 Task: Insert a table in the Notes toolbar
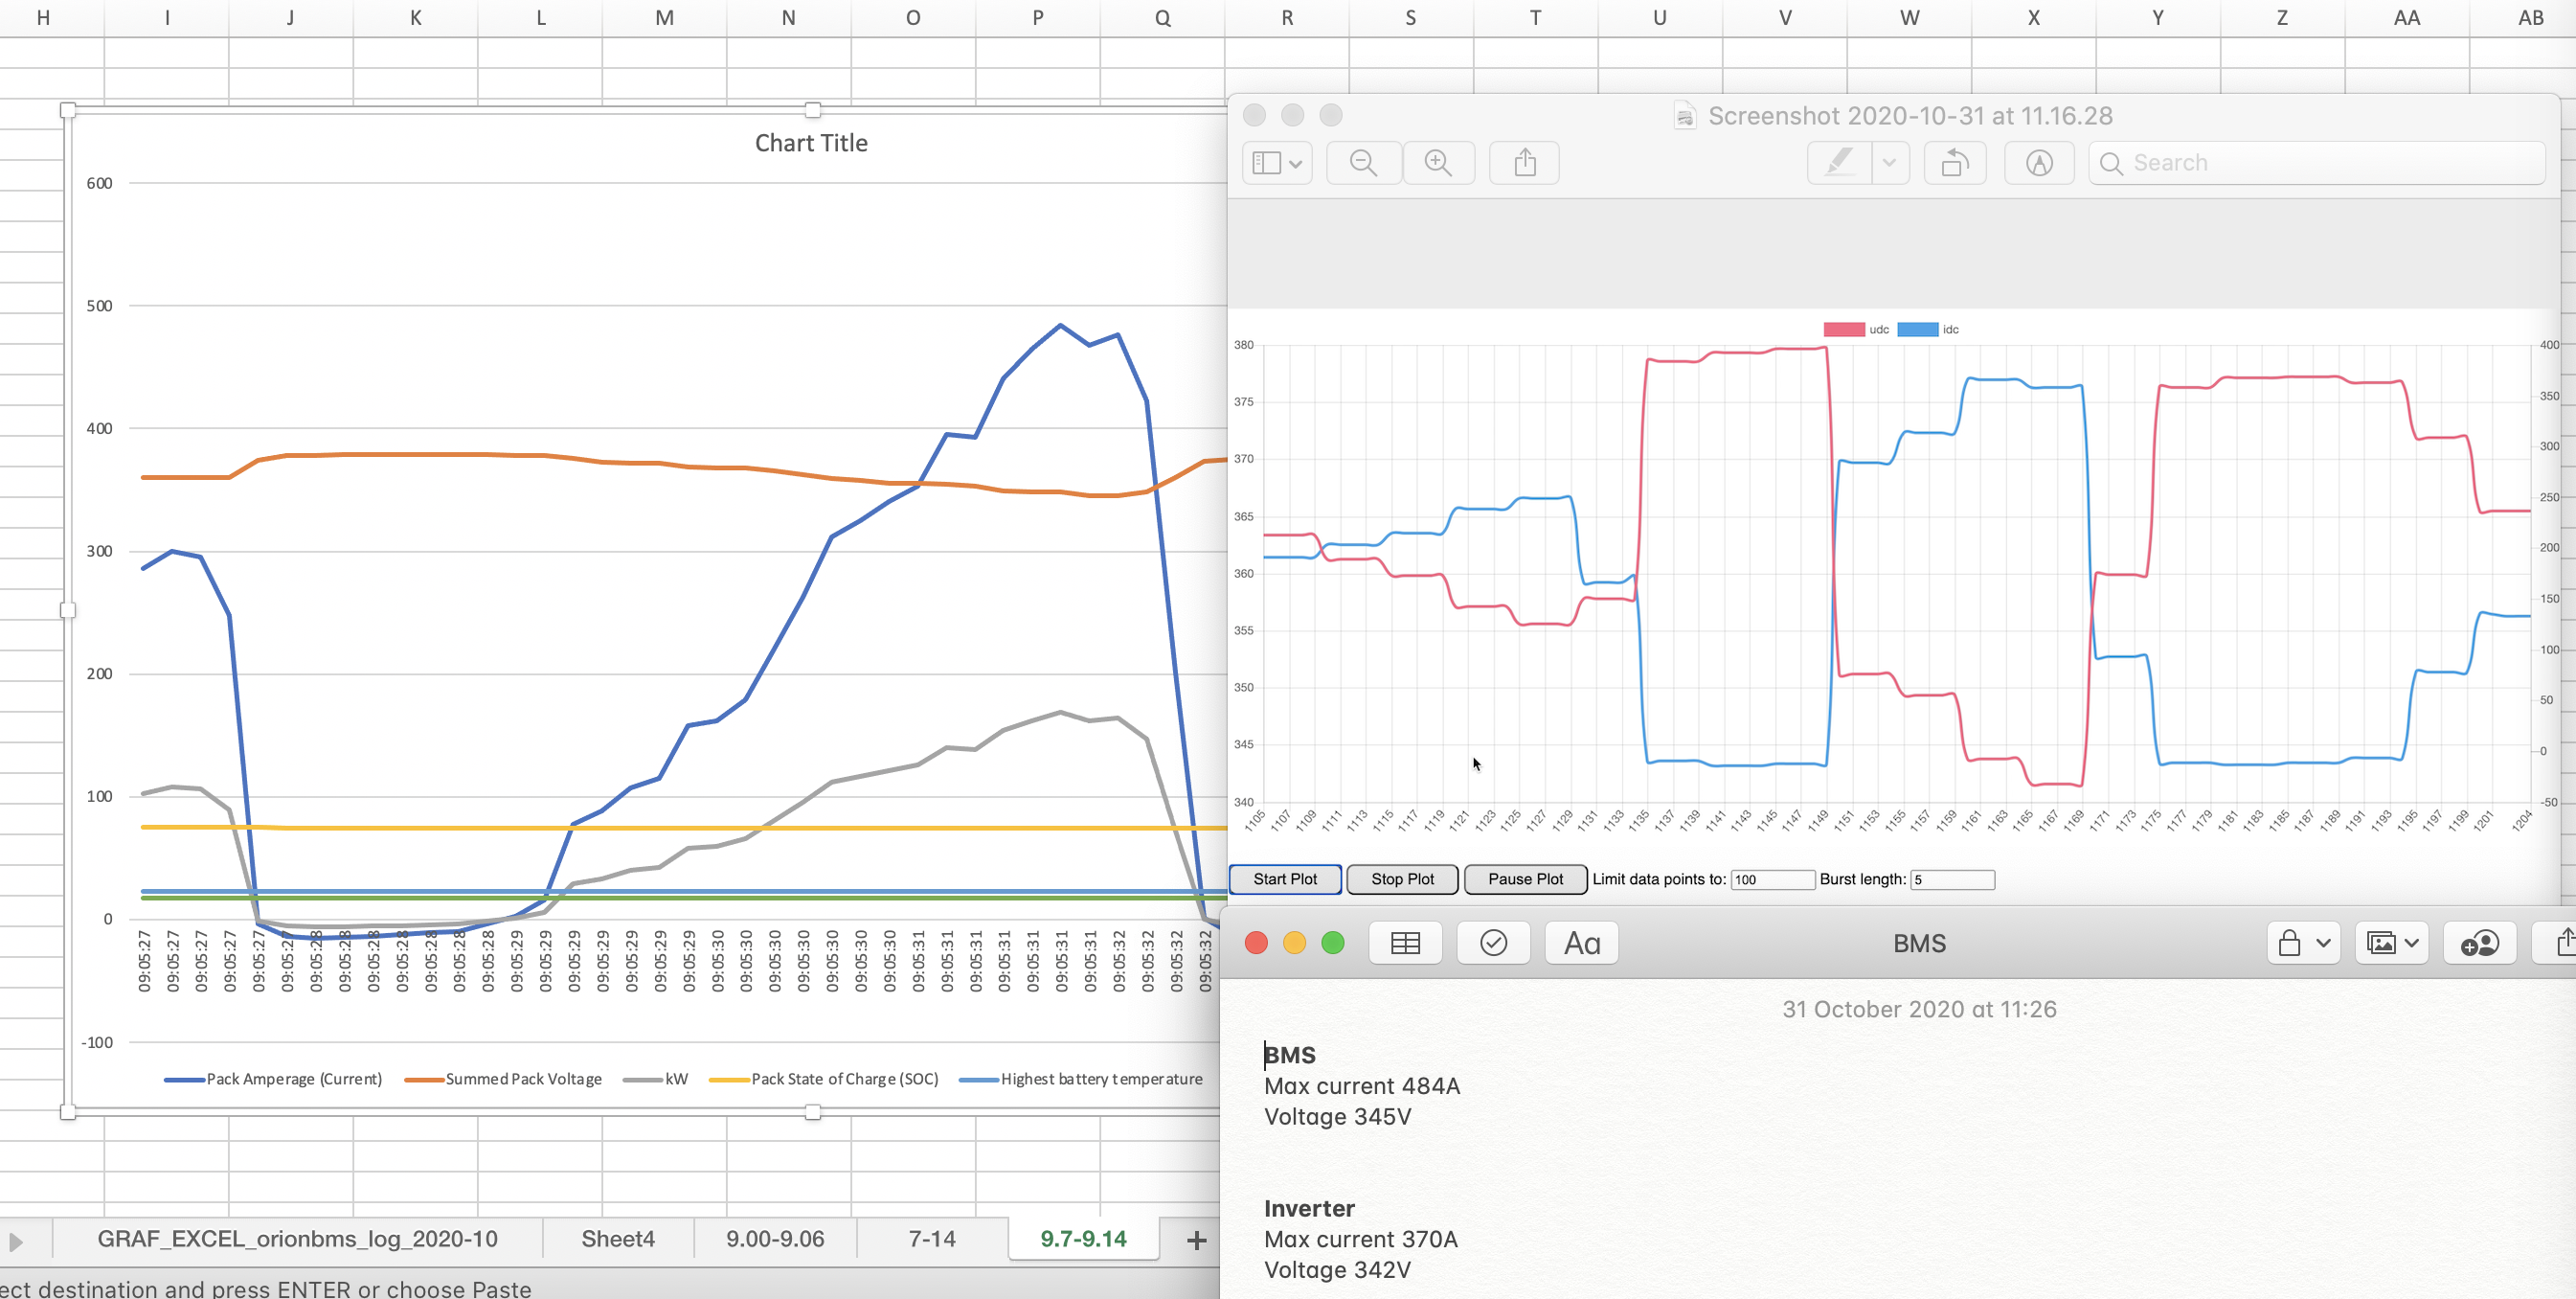(1405, 943)
